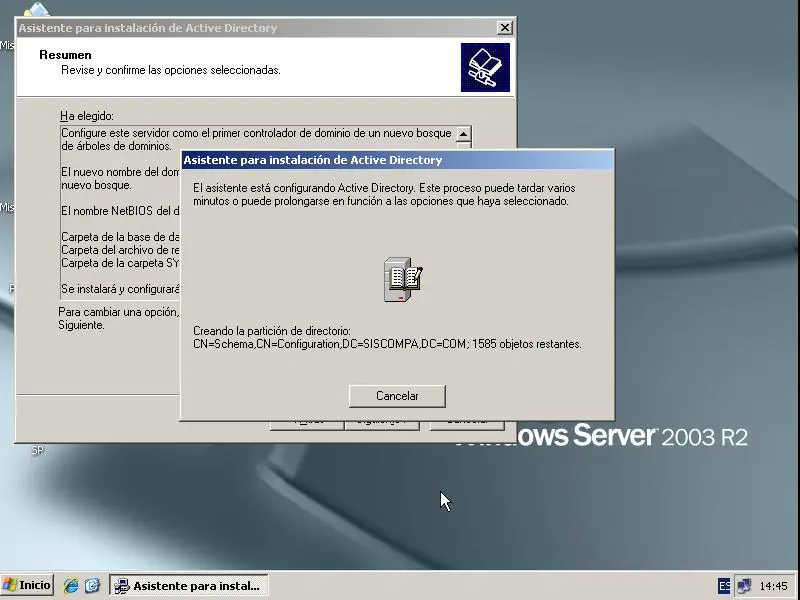Screen dimensions: 800x600
Task: Click the 'Carpeta de la base de' summary line
Action: pyautogui.click(x=120, y=237)
